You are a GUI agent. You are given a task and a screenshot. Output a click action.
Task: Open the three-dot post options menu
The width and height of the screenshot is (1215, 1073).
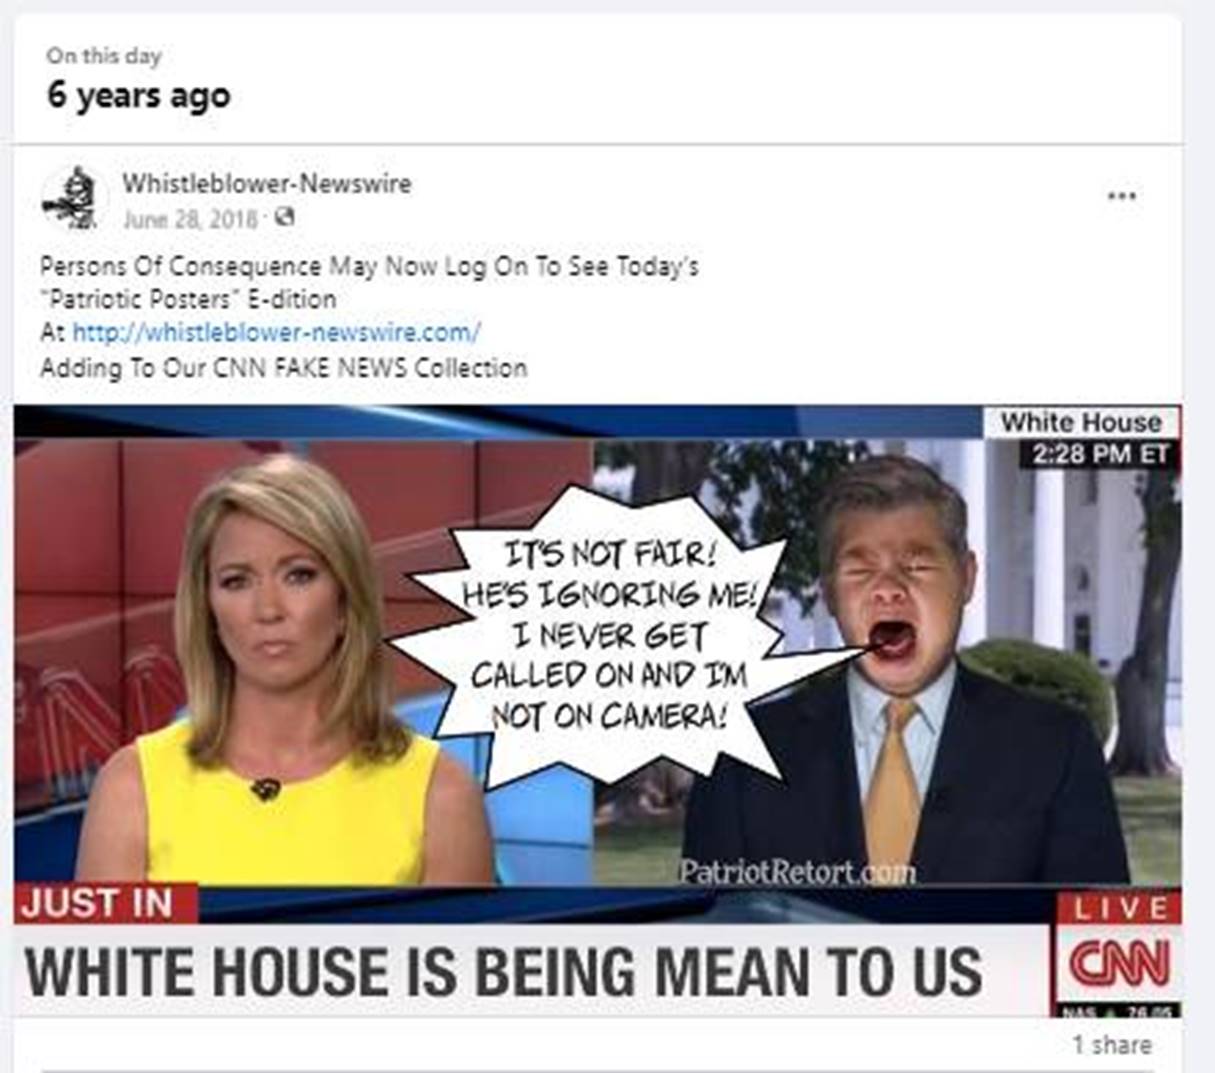pos(1122,196)
